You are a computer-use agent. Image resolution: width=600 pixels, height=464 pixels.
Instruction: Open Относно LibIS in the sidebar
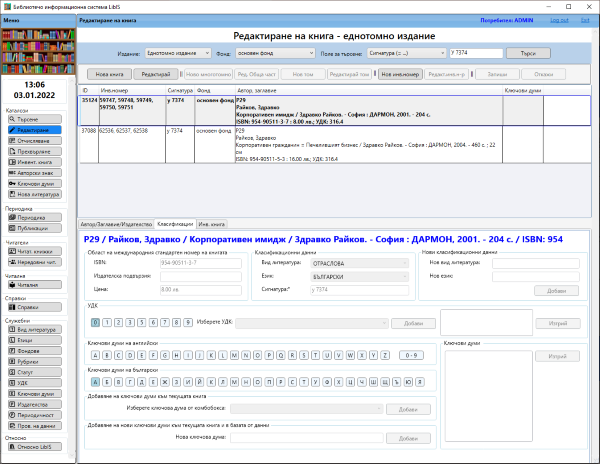33,449
